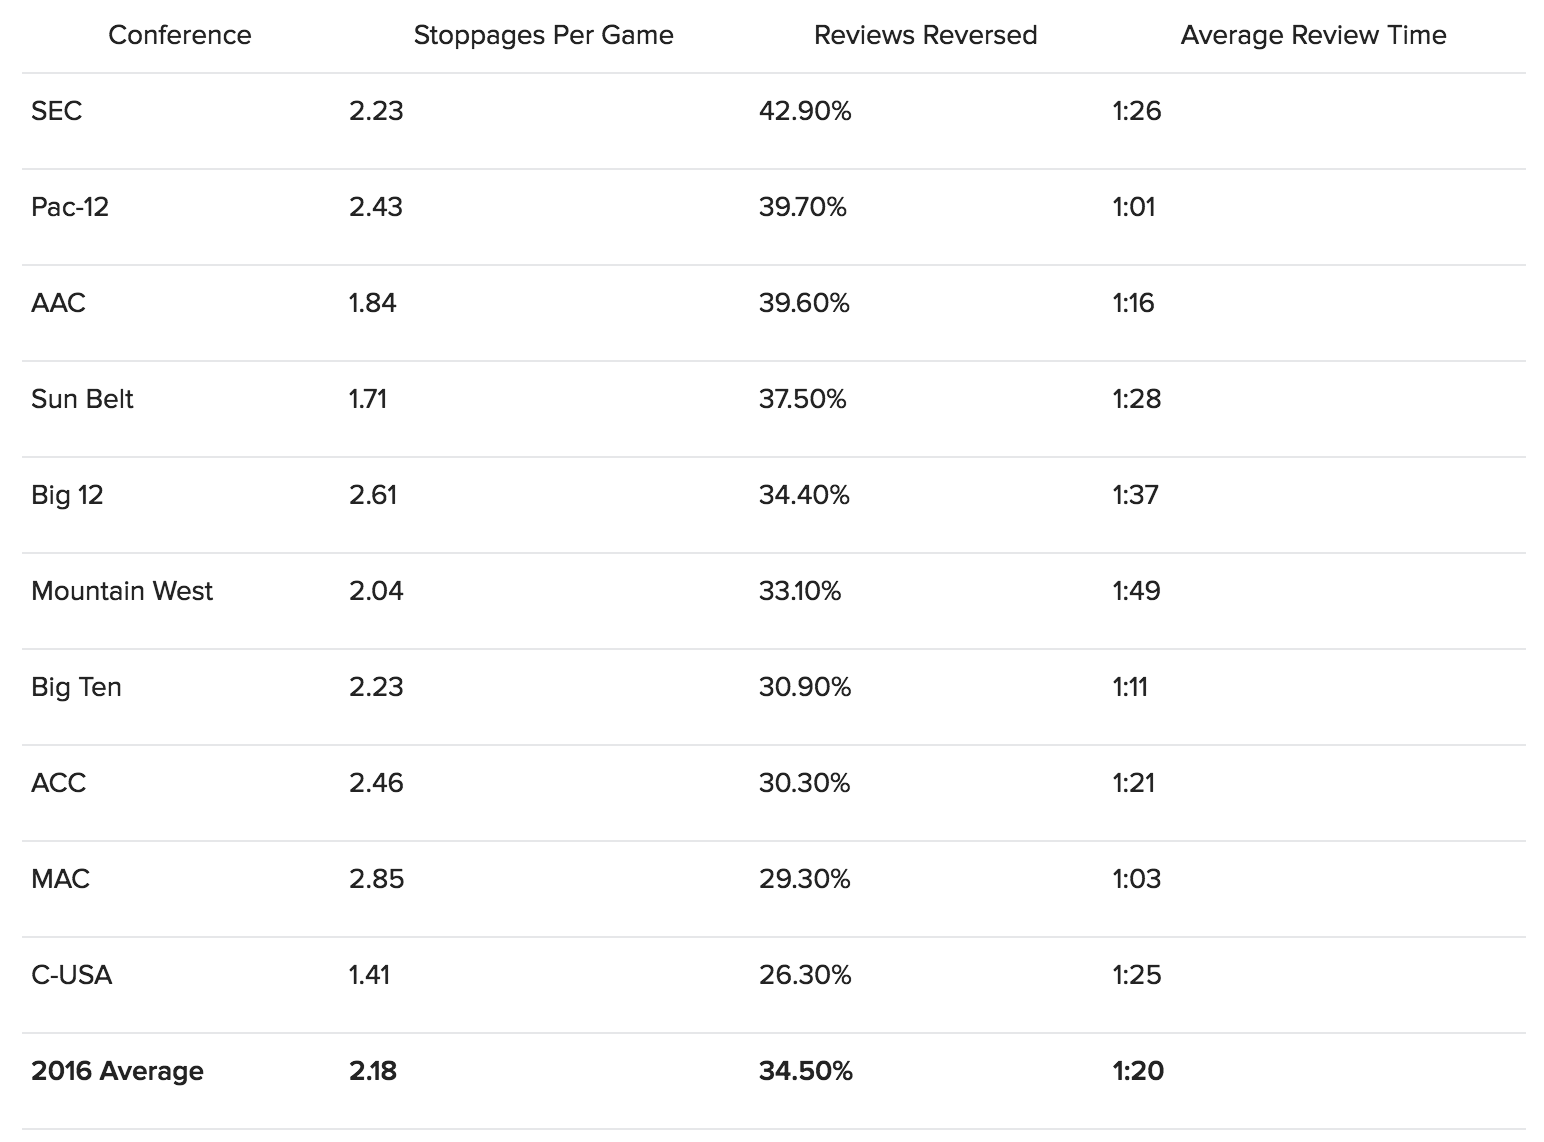
Task: Click the Conference column header
Action: [180, 35]
